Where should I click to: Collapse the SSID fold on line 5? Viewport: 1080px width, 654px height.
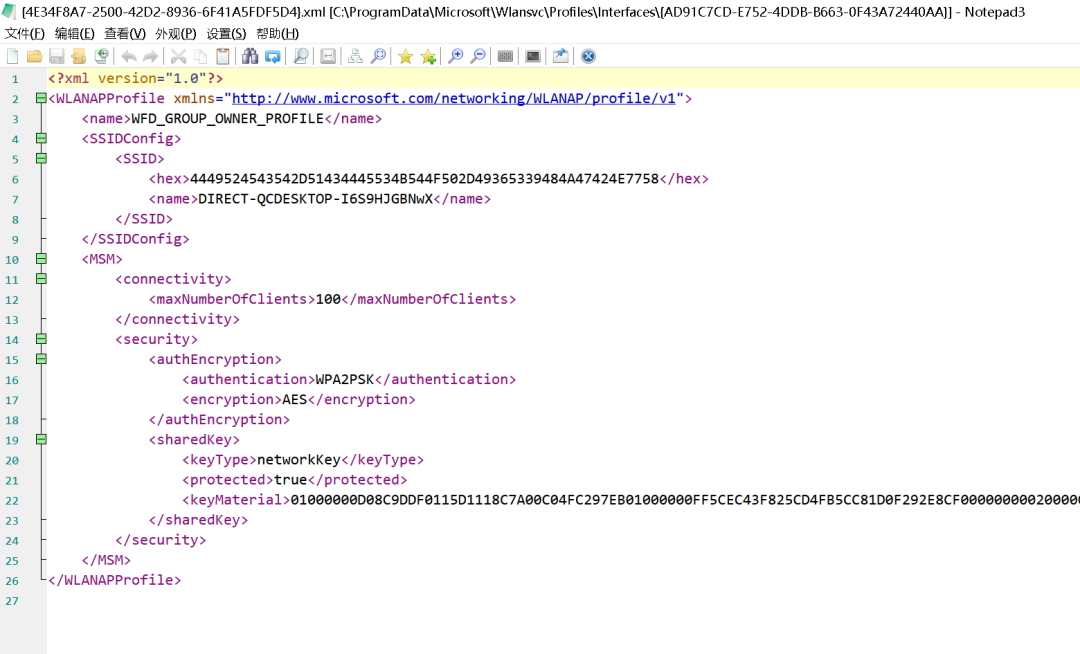(41, 158)
